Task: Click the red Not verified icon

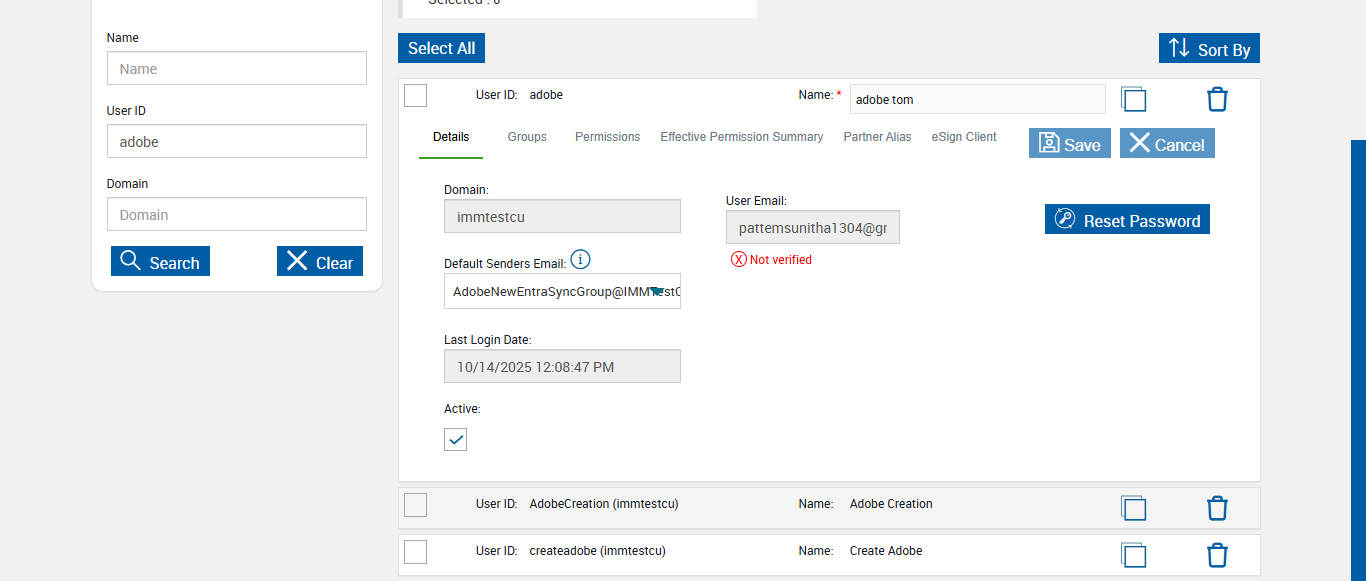Action: point(739,260)
